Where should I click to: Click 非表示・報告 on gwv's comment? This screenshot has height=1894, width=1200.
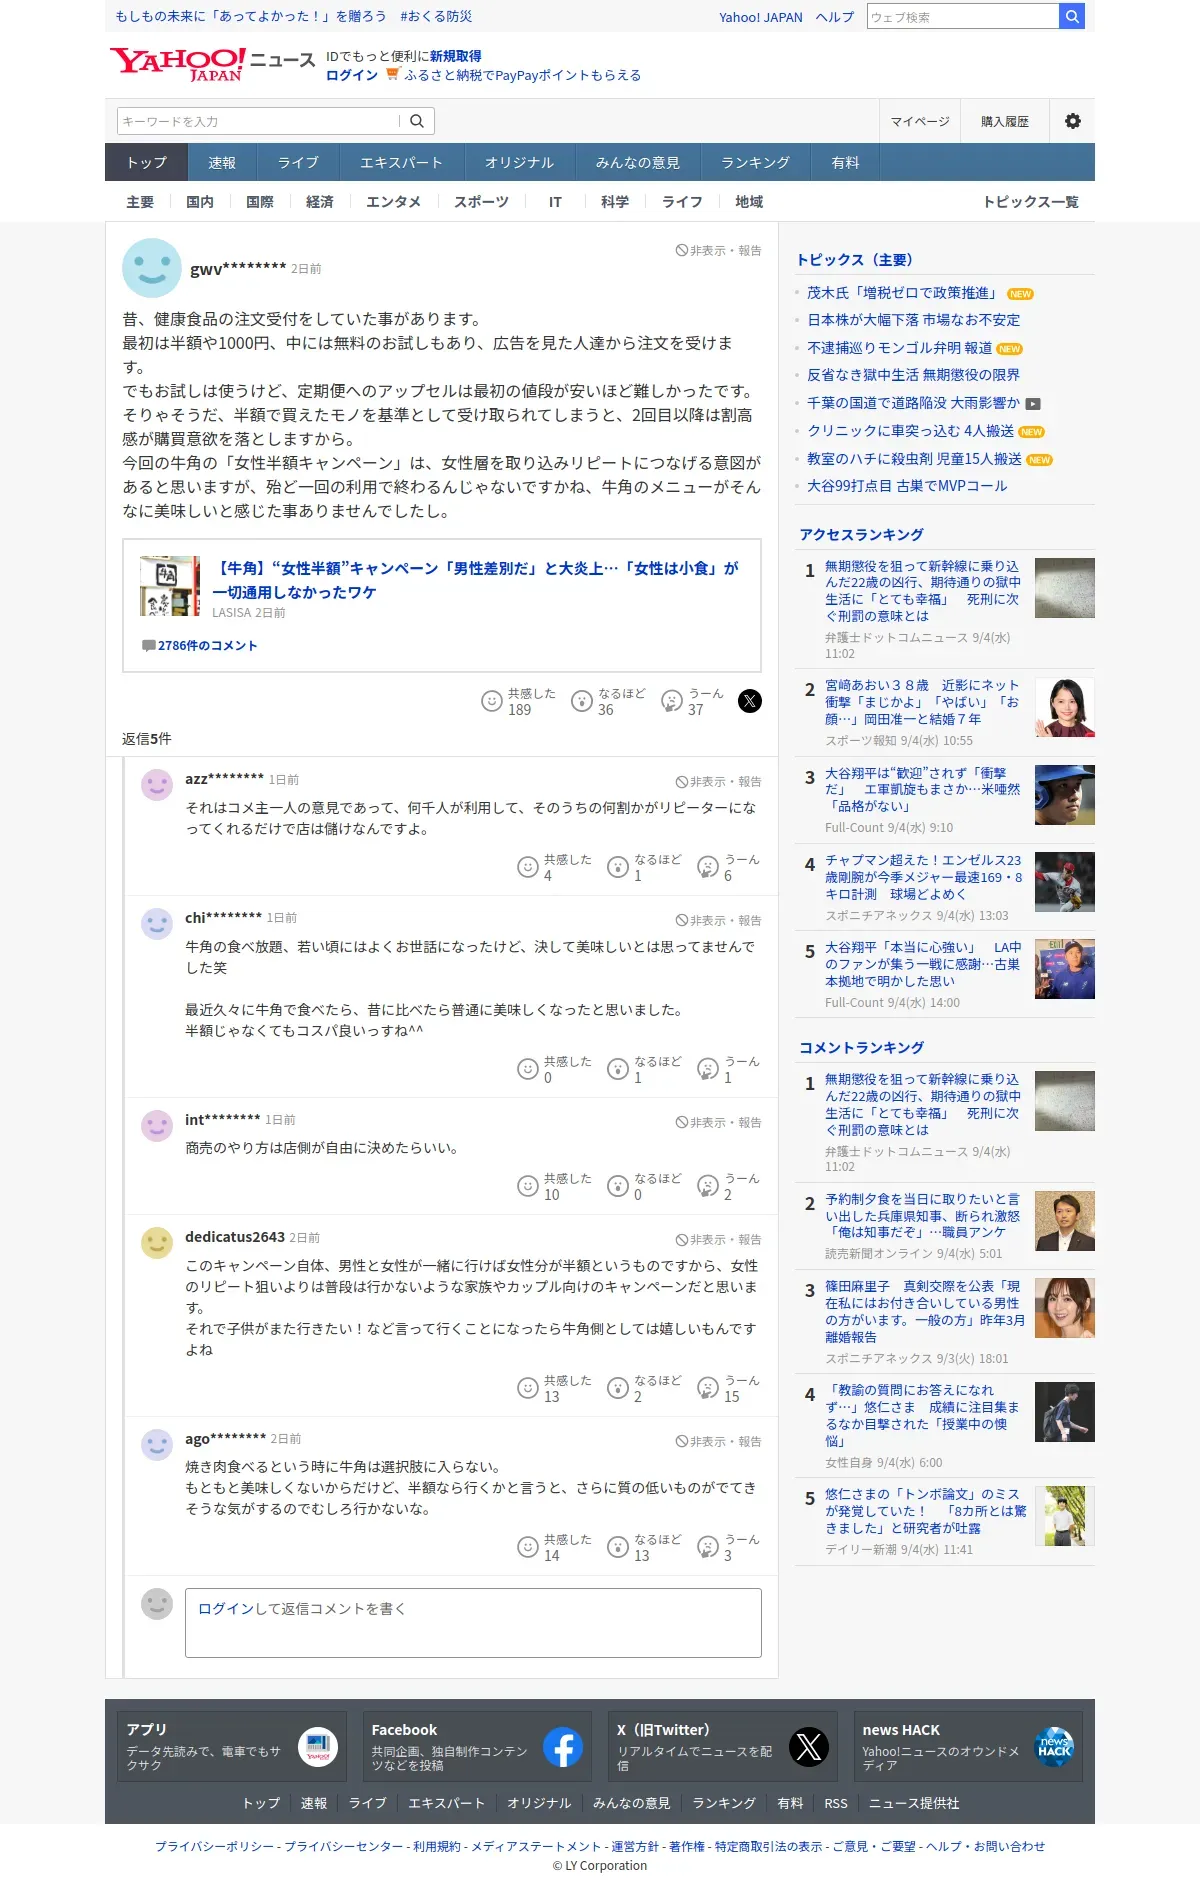(719, 251)
